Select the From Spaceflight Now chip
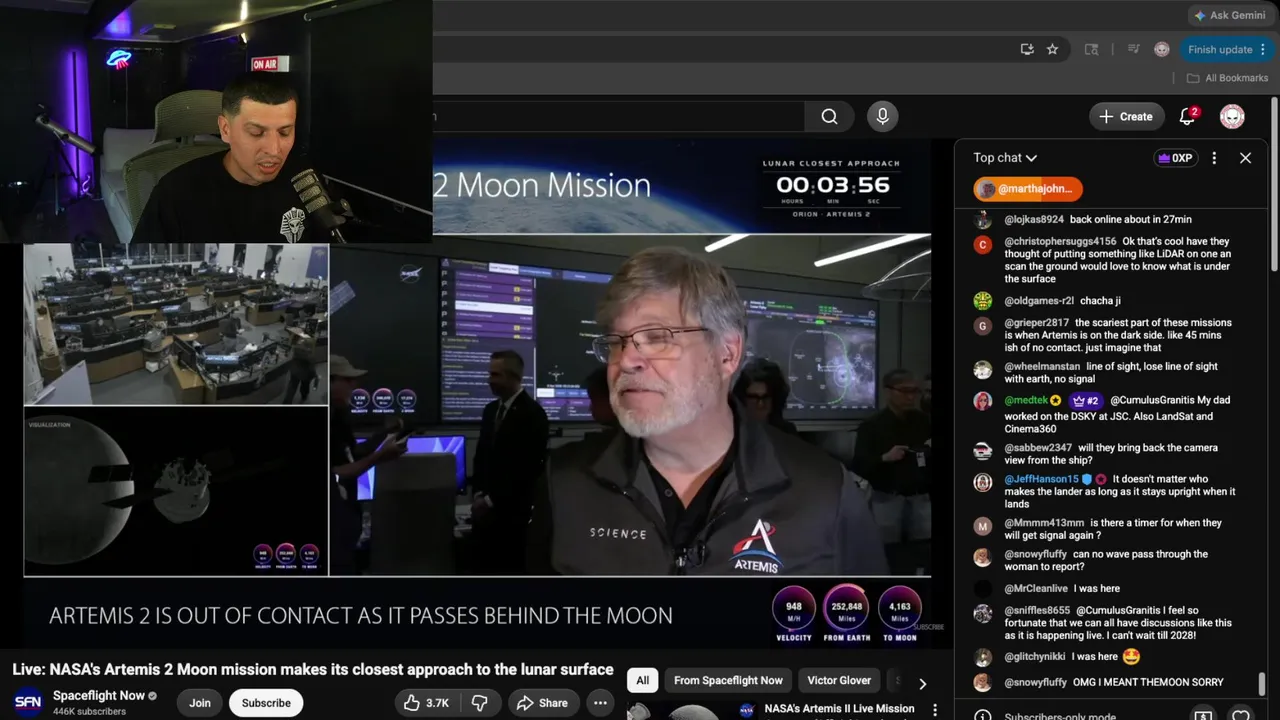 tap(728, 681)
